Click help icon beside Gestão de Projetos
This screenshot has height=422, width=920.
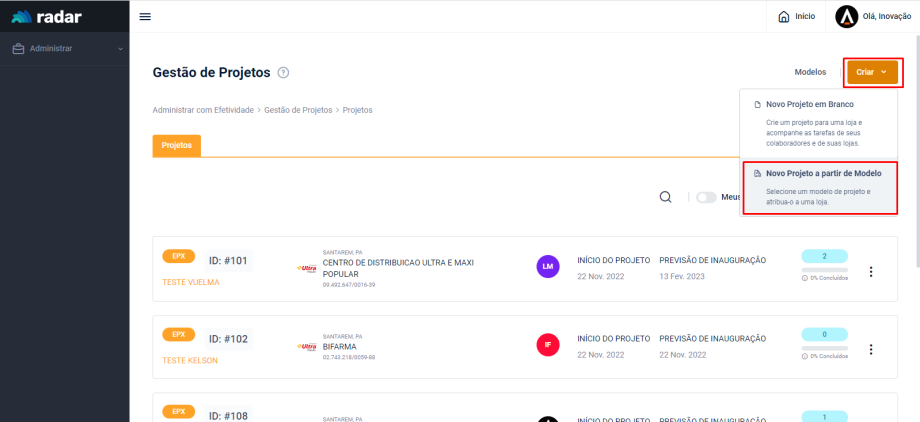click(284, 73)
